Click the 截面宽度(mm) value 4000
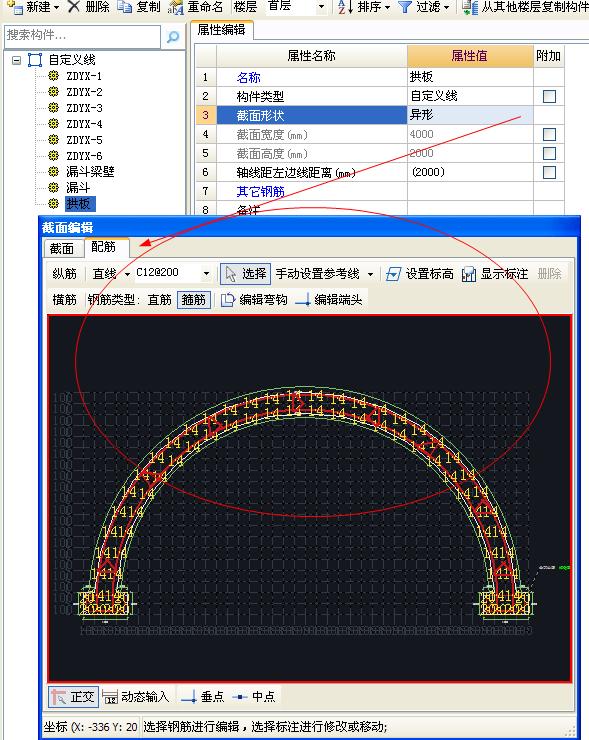 coord(421,134)
